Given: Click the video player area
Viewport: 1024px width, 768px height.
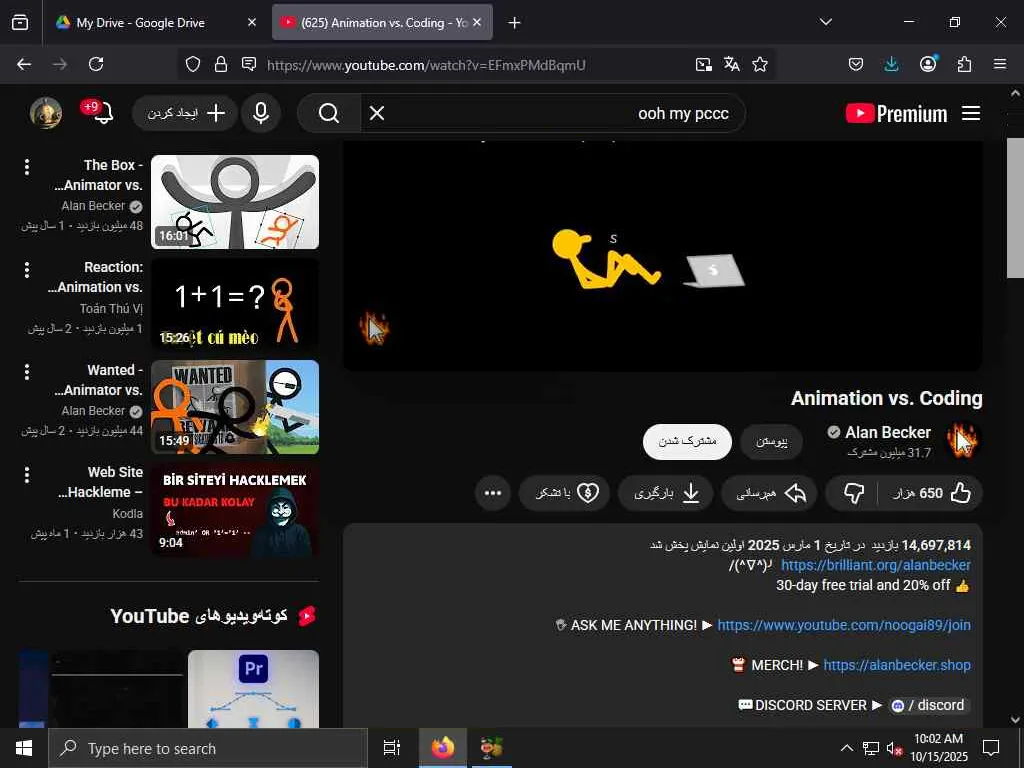Looking at the screenshot, I should (662, 255).
